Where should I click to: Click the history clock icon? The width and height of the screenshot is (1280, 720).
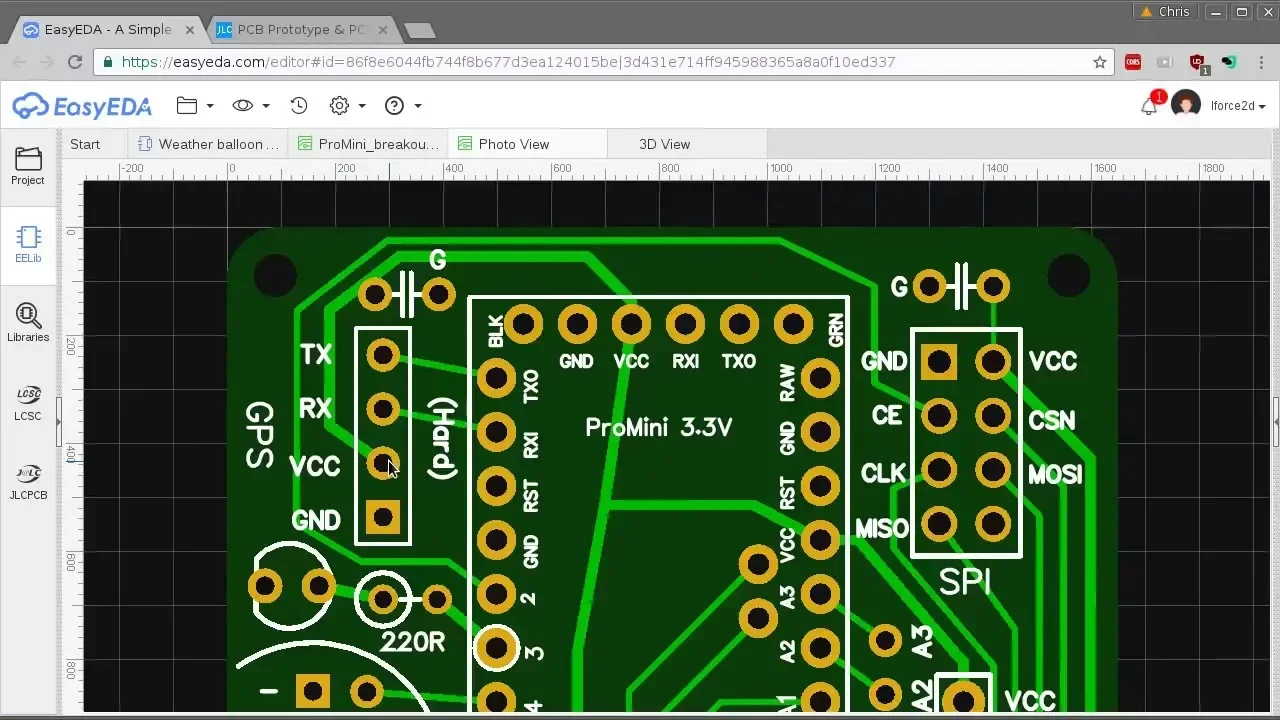pyautogui.click(x=299, y=106)
